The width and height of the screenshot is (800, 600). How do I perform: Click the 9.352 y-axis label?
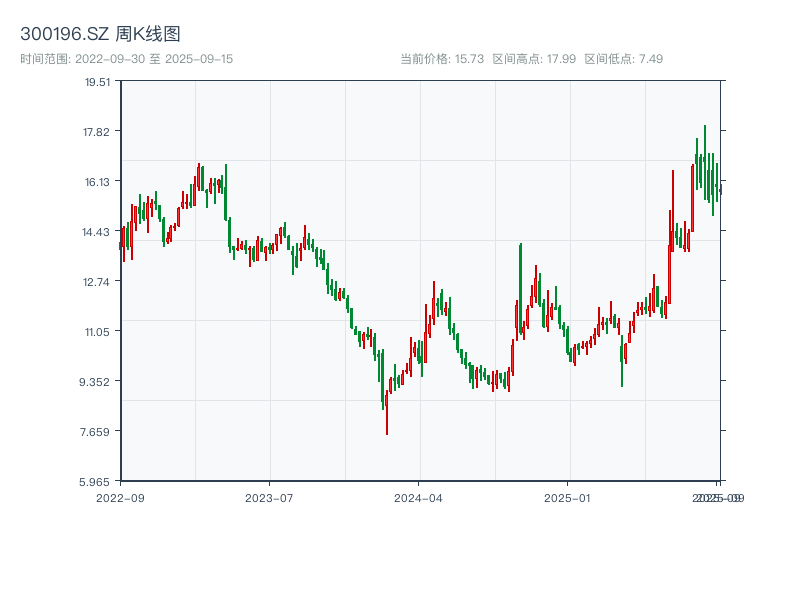pos(97,382)
